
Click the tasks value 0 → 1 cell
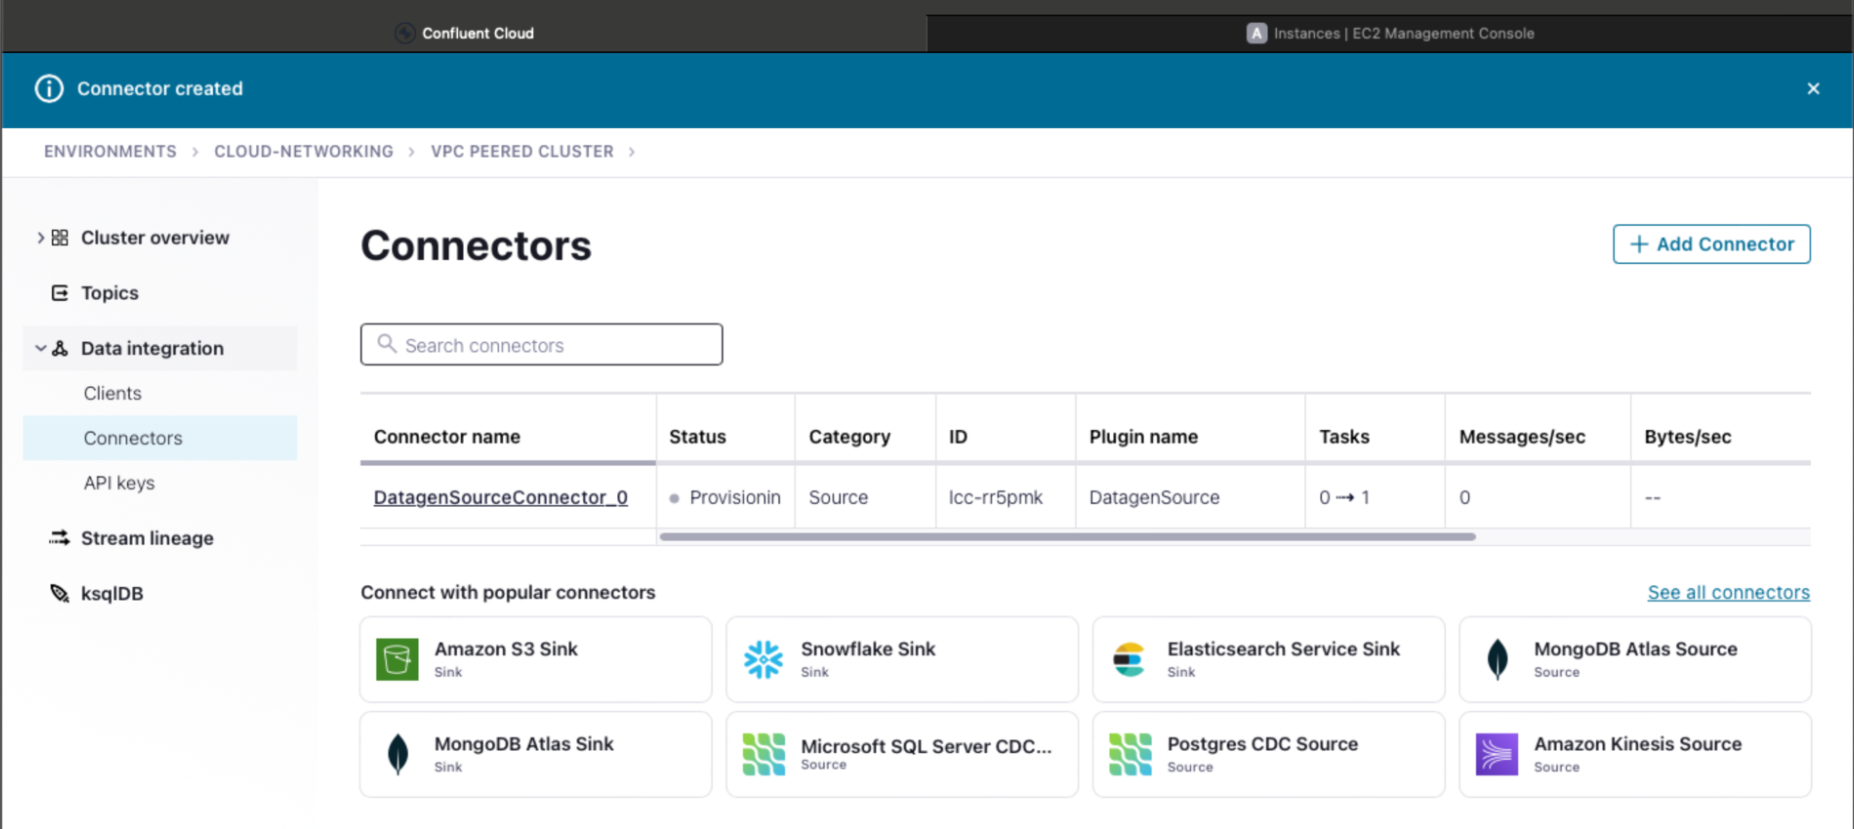coord(1375,497)
